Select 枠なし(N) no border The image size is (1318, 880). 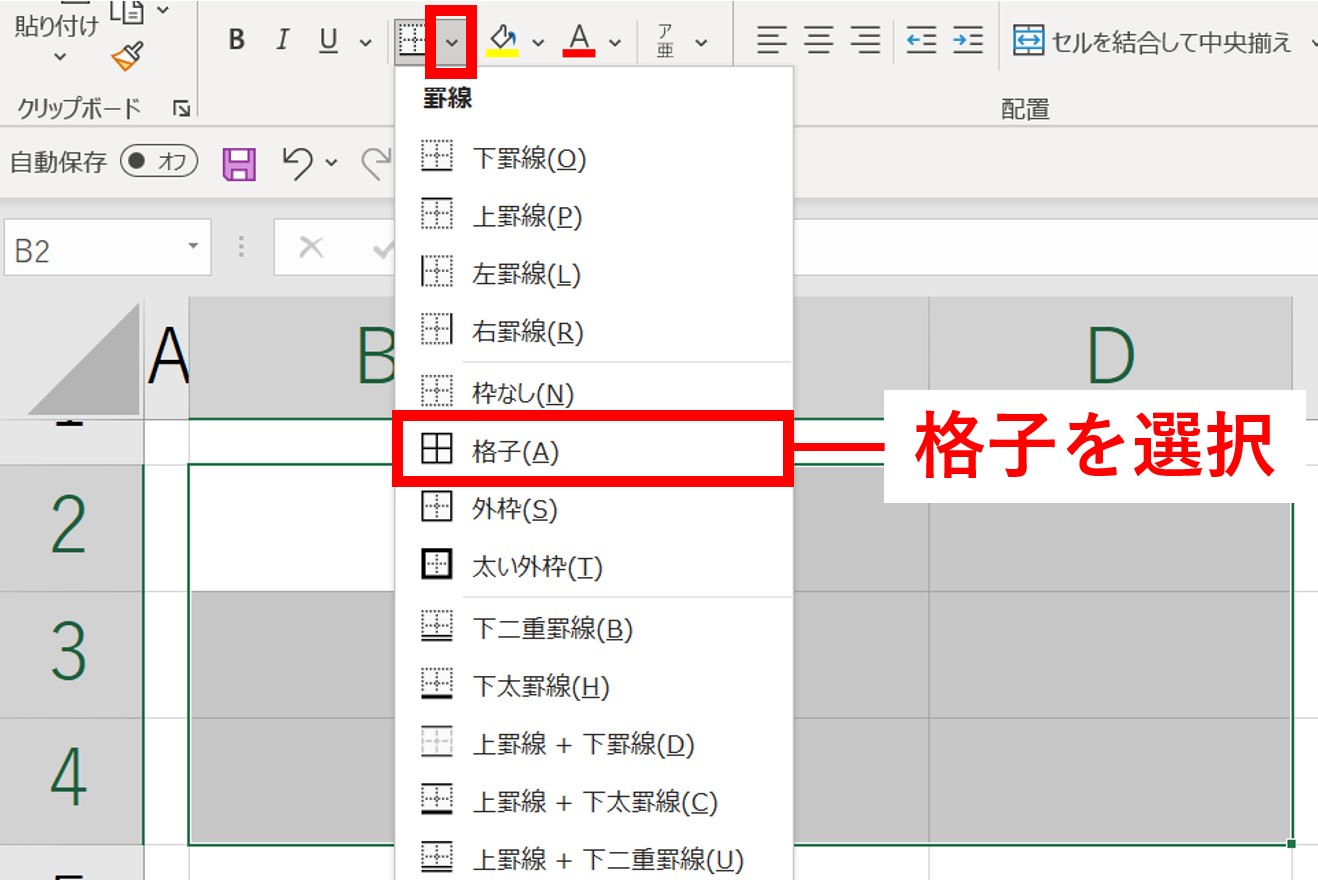pos(594,394)
